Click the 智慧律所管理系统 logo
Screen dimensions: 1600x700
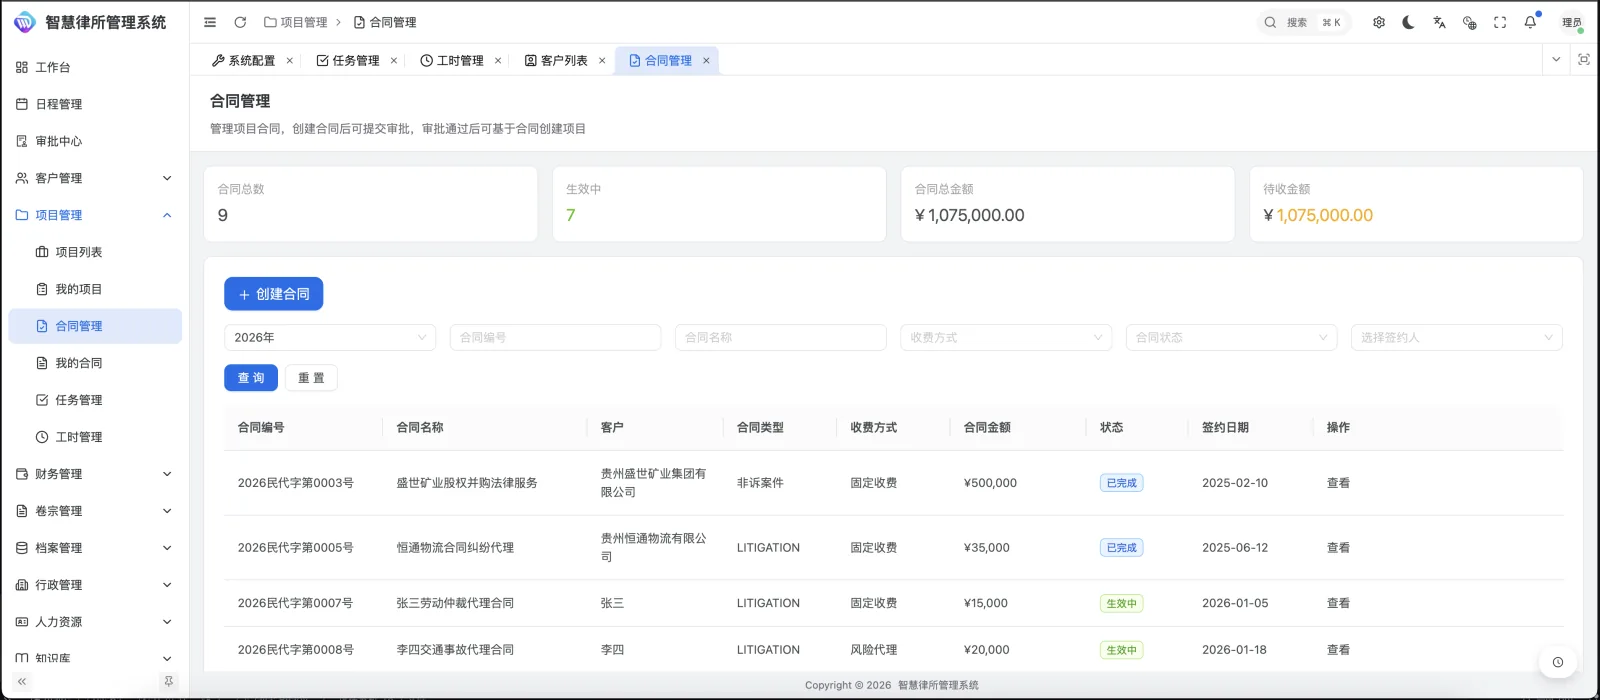point(90,22)
